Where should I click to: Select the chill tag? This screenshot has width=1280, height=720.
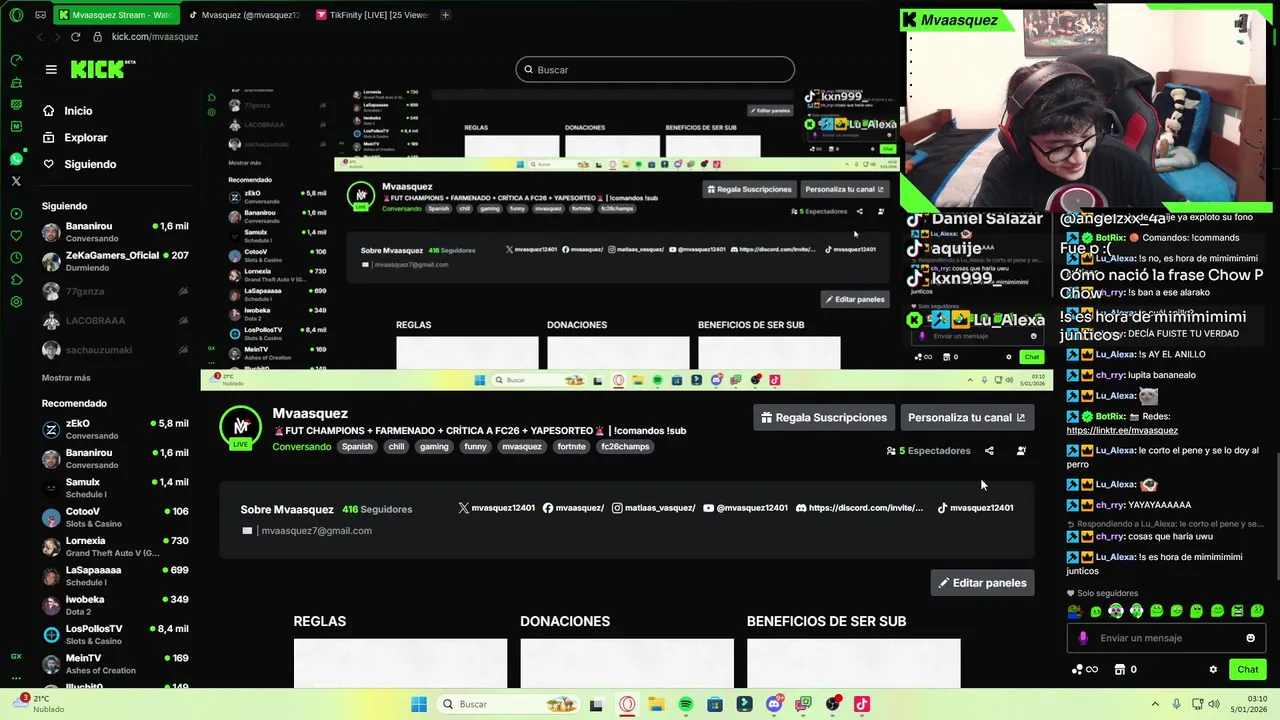coord(396,447)
